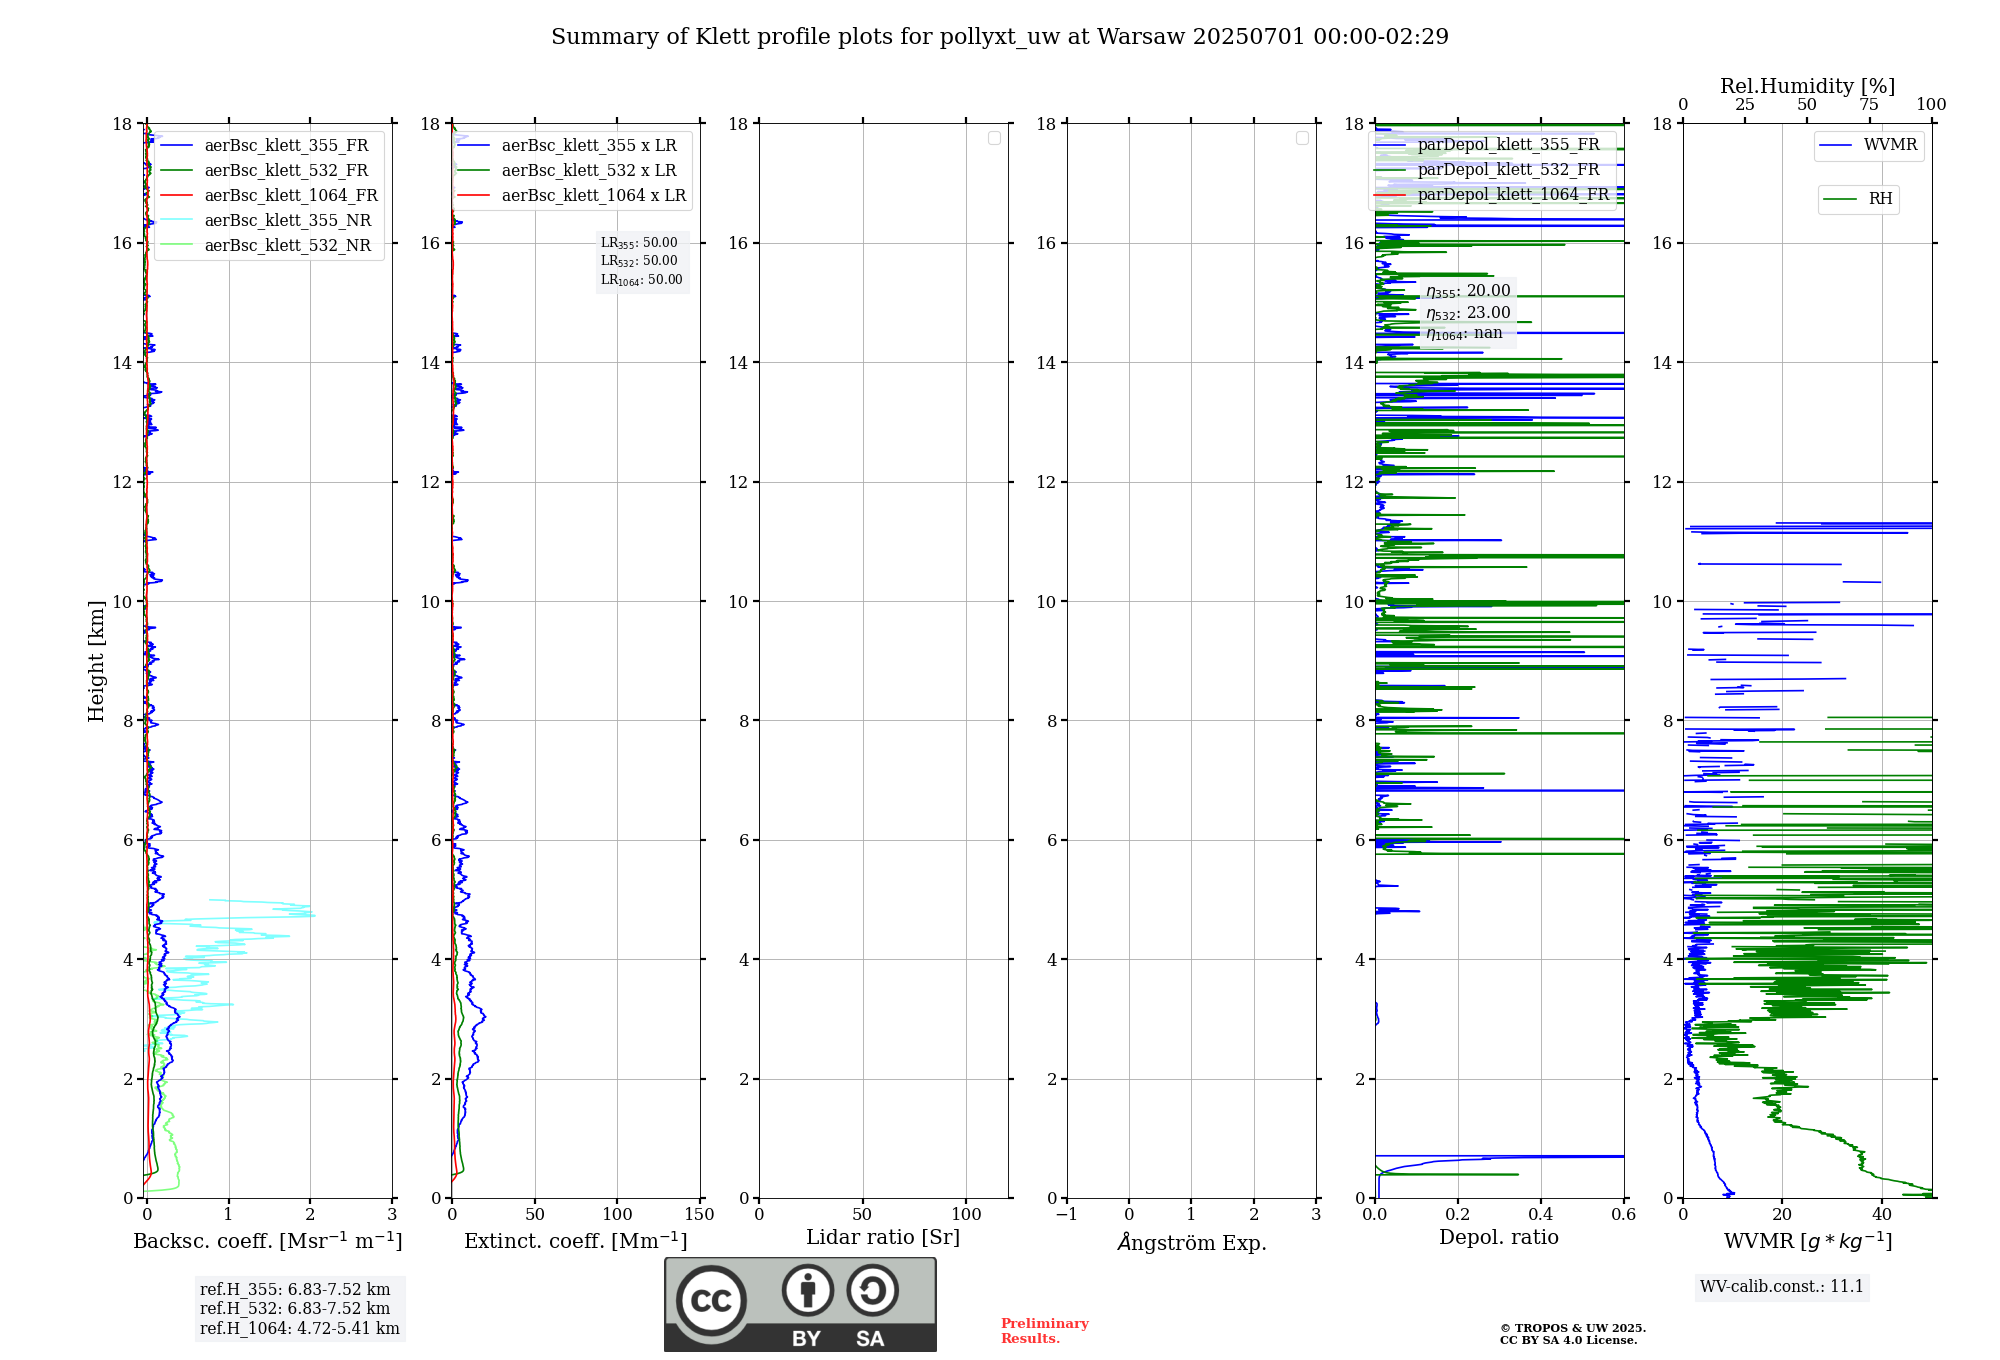Click the empty legend box in Ångström panel

point(1302,138)
